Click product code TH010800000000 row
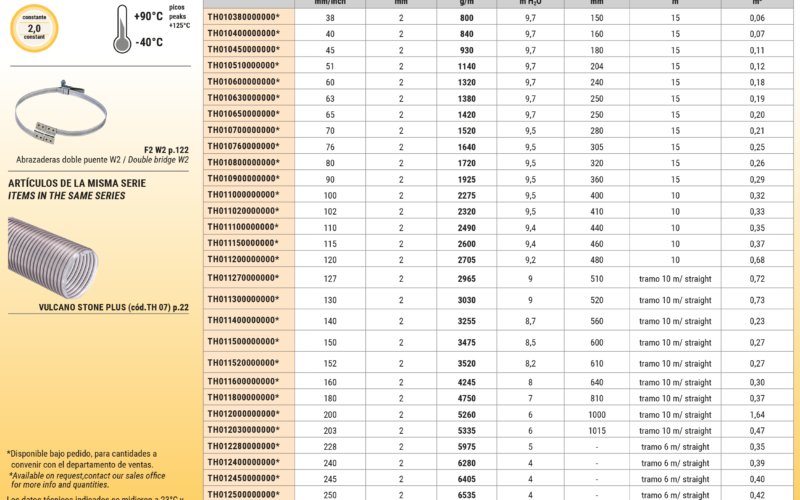The height and width of the screenshot is (500, 800). click(243, 162)
